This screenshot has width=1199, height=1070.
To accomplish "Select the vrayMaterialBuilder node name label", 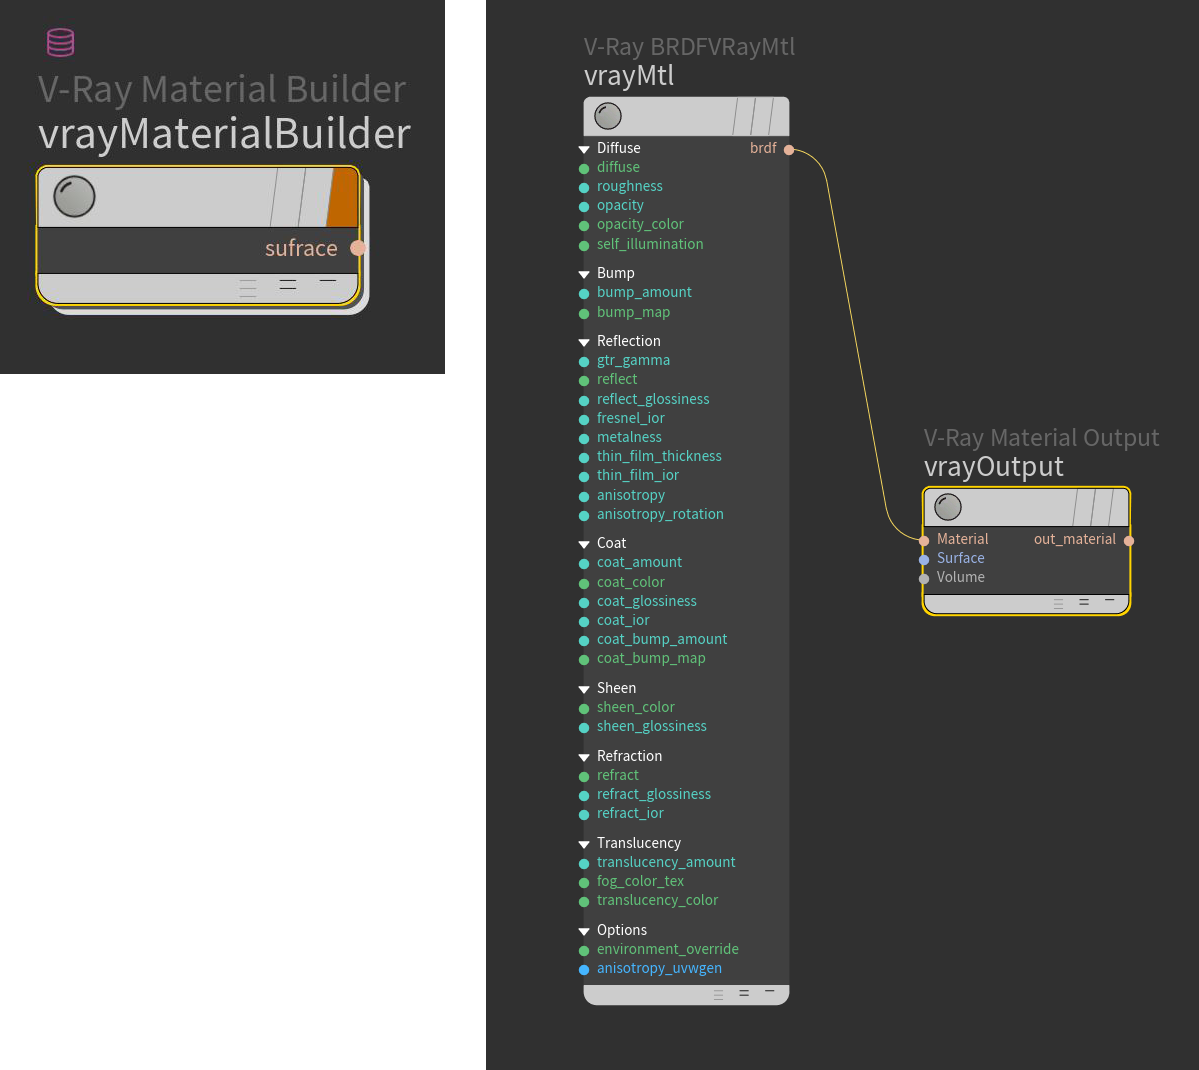I will (225, 134).
